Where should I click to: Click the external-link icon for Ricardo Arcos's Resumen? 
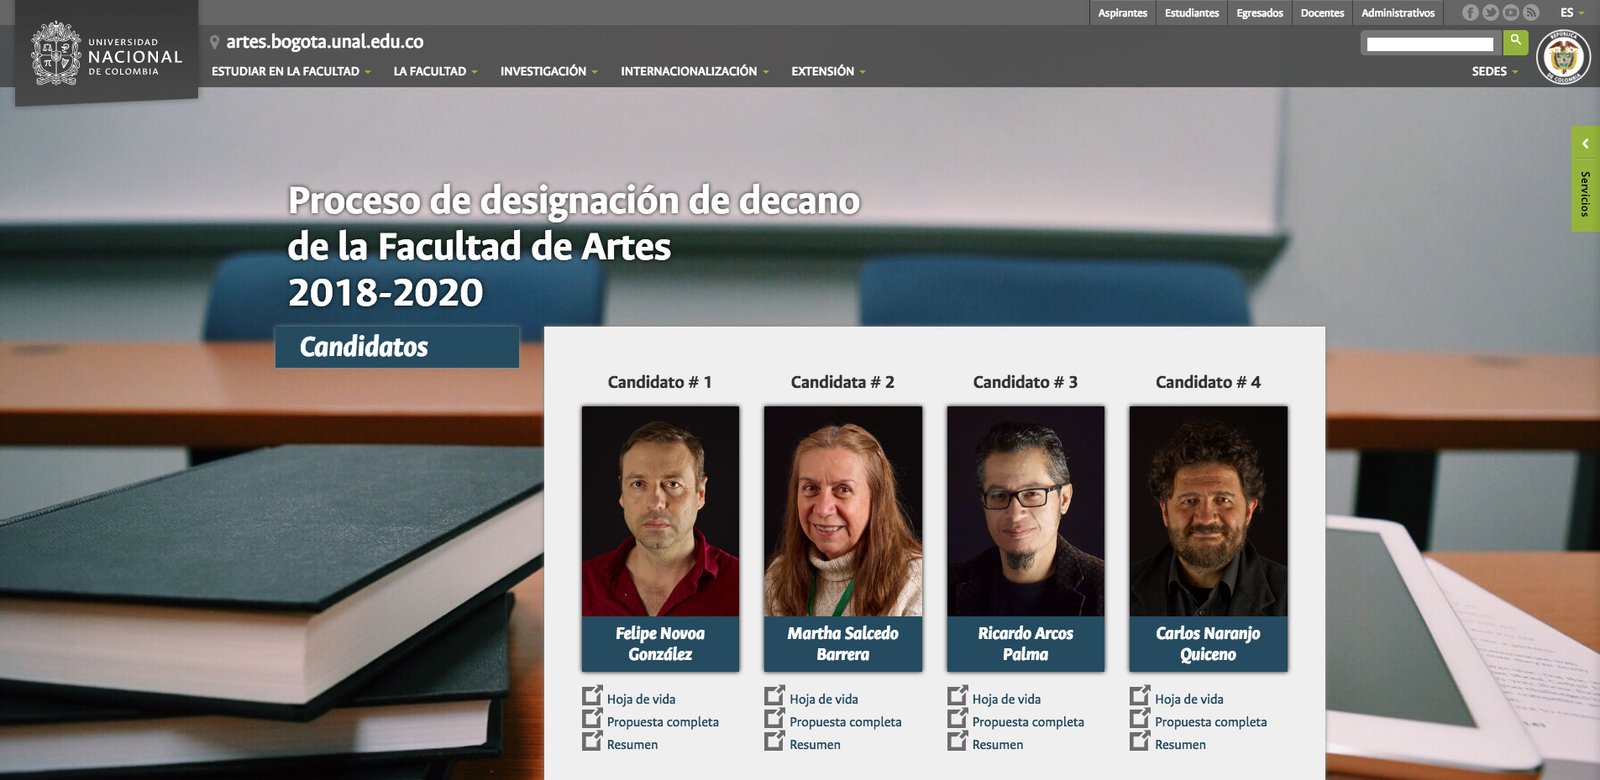[958, 741]
